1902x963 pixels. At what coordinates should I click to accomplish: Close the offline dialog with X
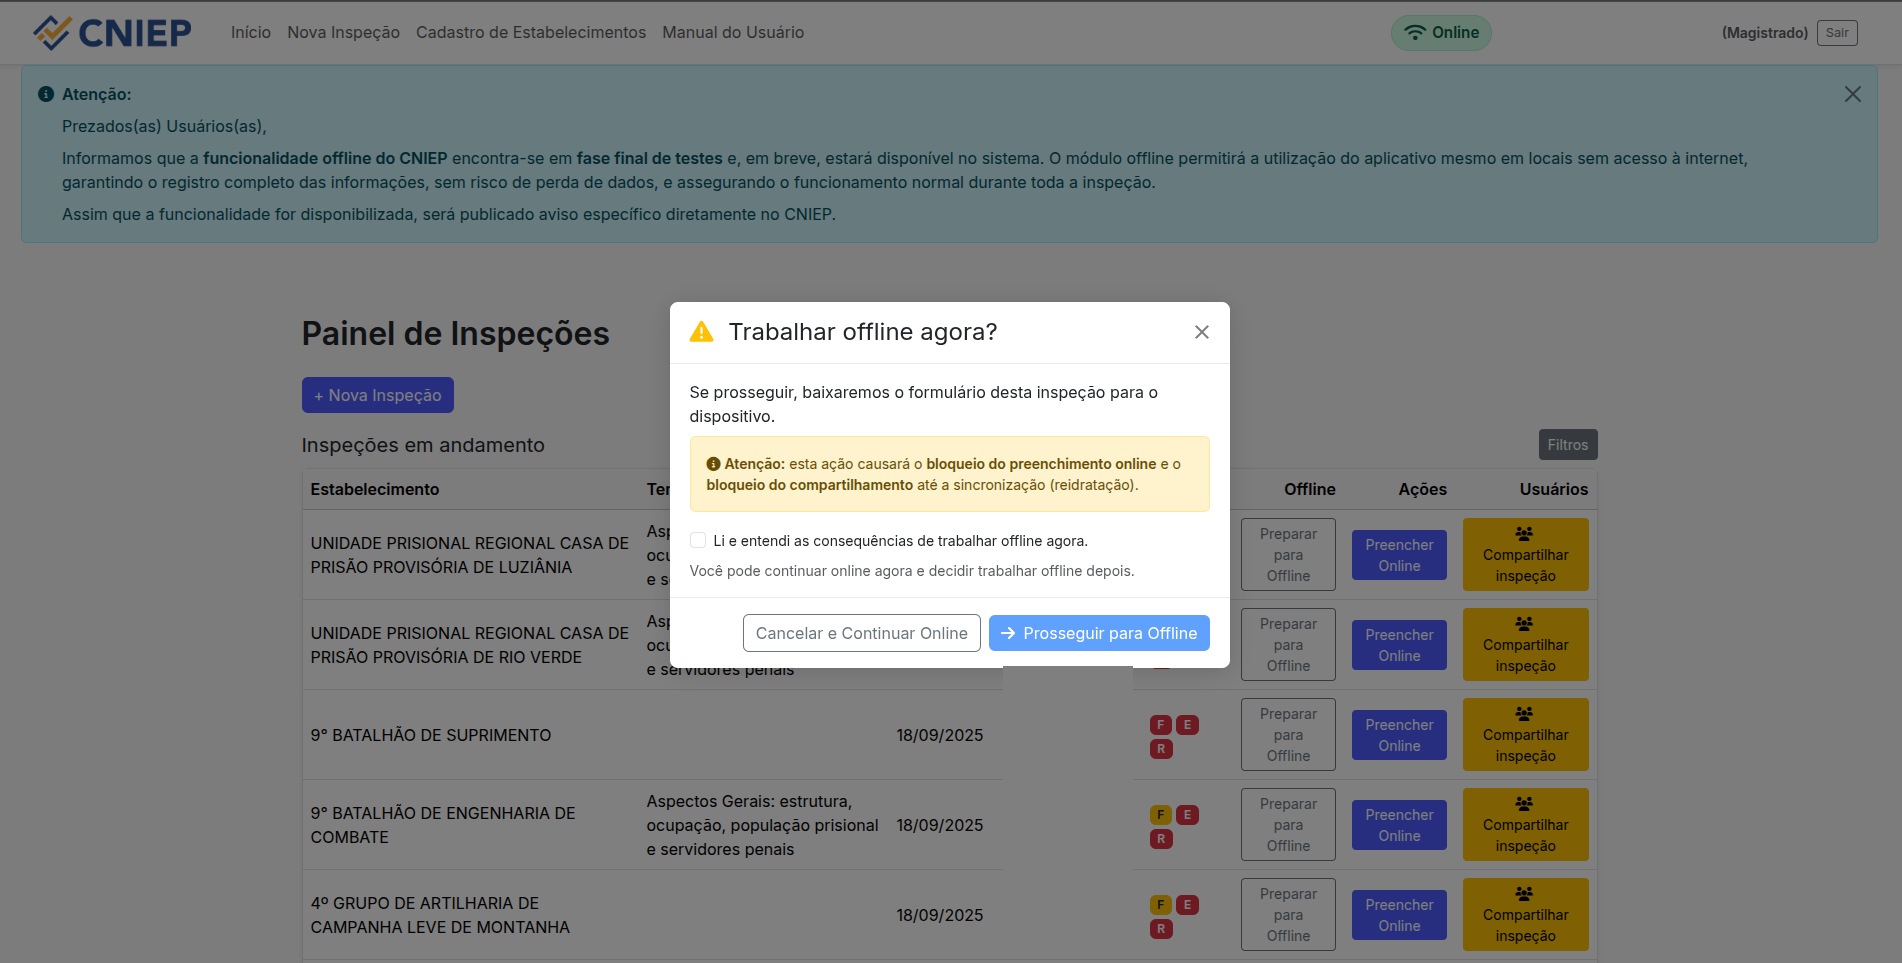click(x=1201, y=332)
